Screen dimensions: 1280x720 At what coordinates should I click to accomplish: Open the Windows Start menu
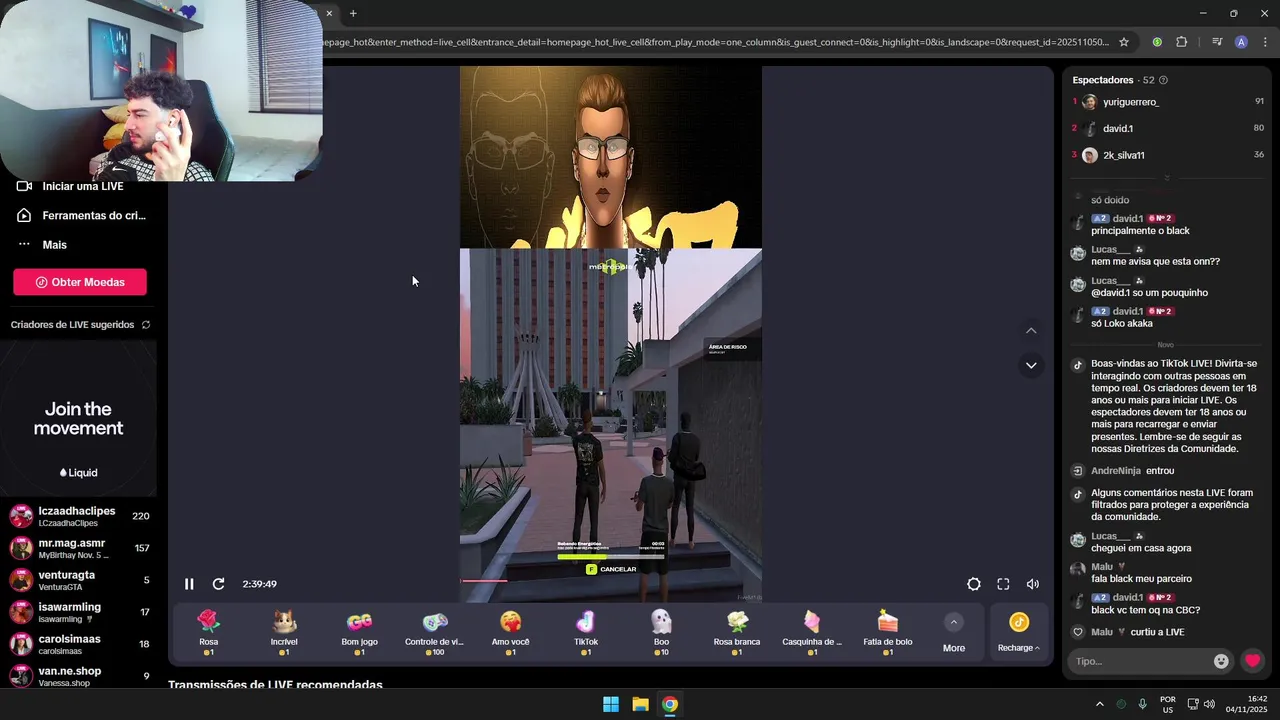[611, 704]
